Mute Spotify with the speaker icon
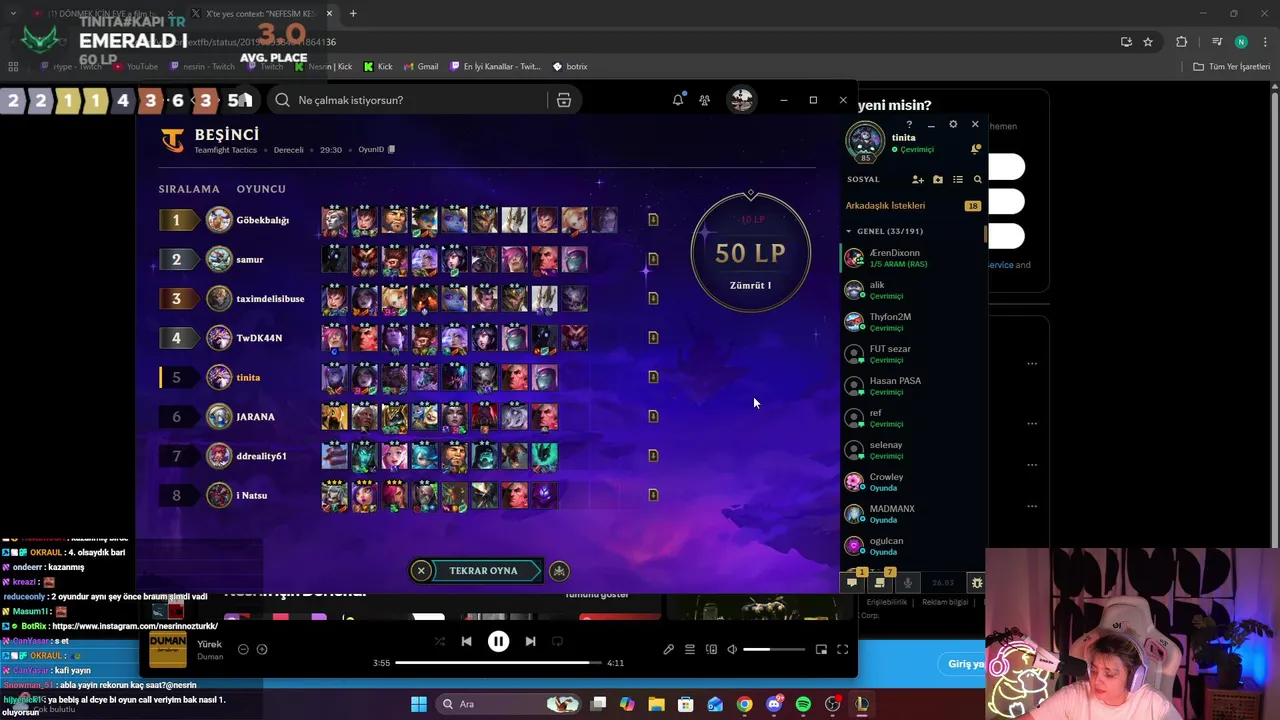 tap(732, 650)
